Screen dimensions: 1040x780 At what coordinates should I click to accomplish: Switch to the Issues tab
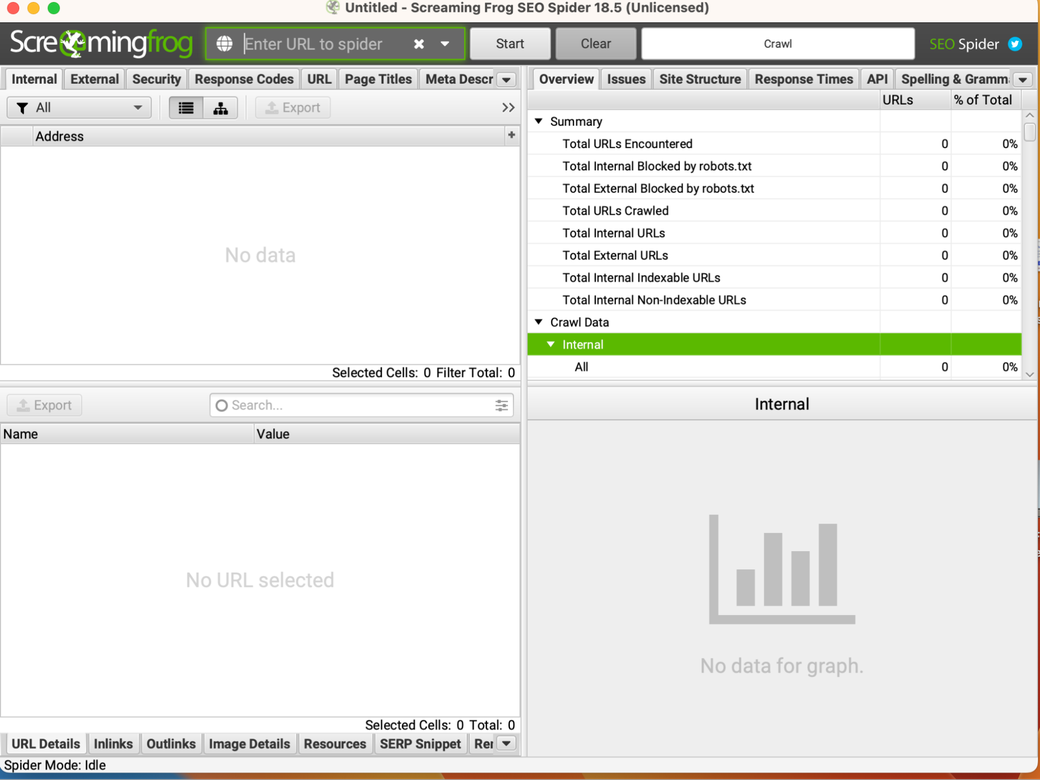click(x=626, y=80)
